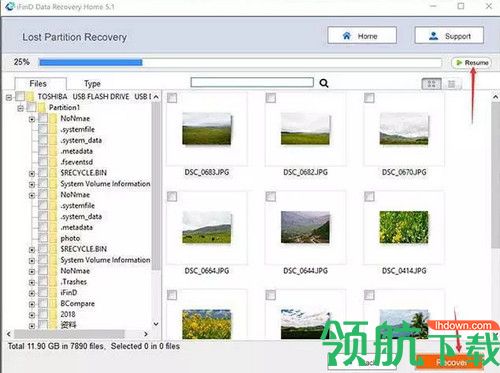Open the Support page button
This screenshot has width=500, height=373.
(449, 36)
